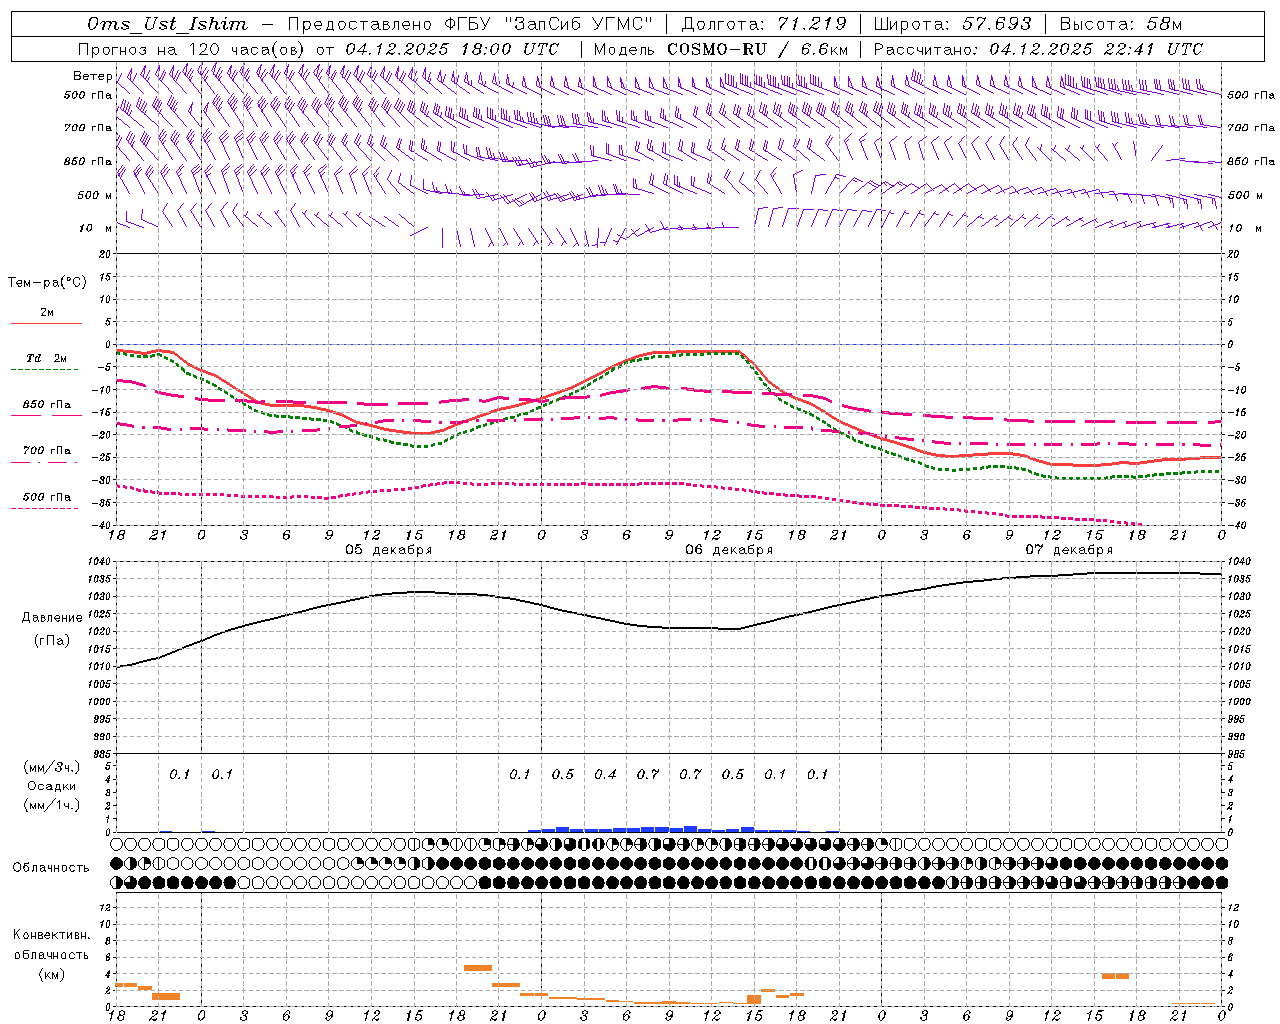Click the Ветер panel label
This screenshot has width=1280, height=1024.
point(93,76)
